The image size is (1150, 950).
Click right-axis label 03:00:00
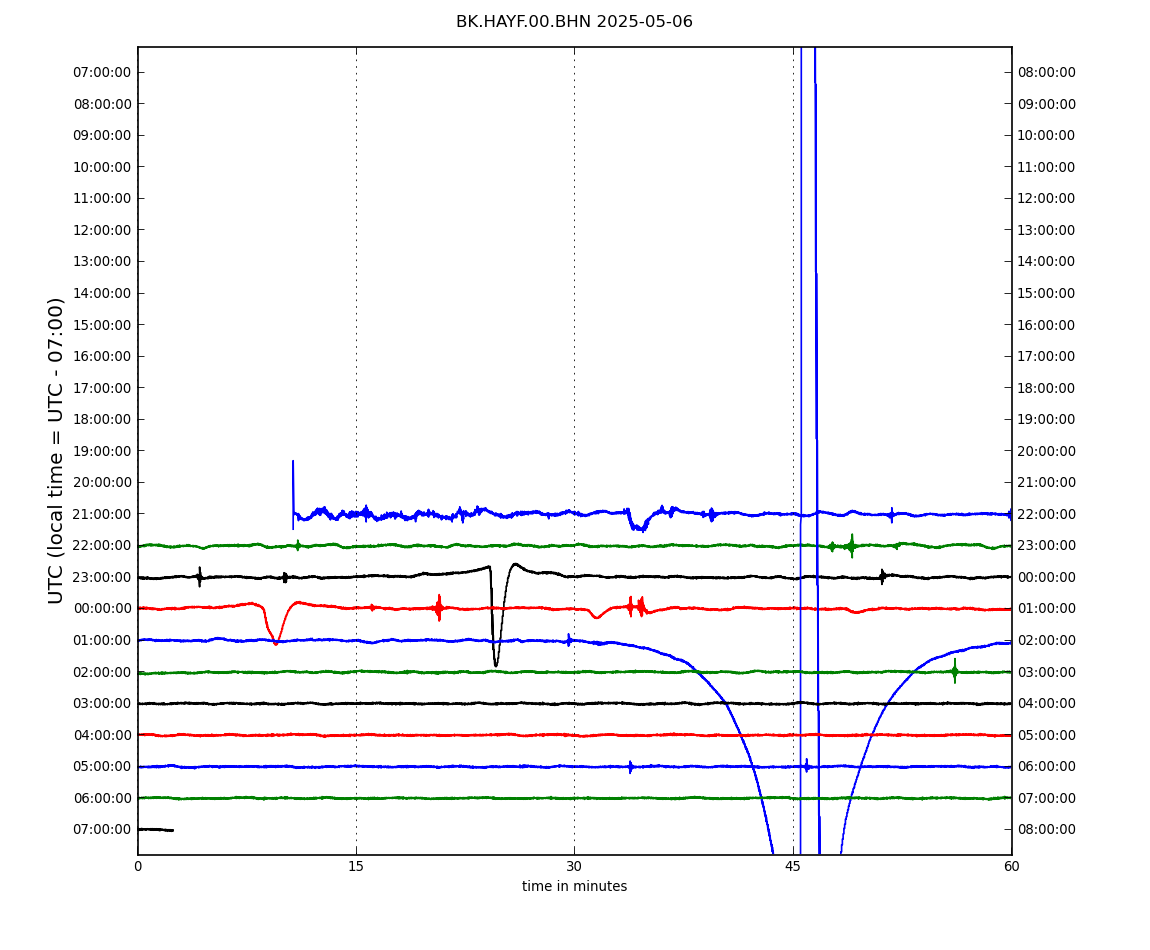(x=1047, y=672)
